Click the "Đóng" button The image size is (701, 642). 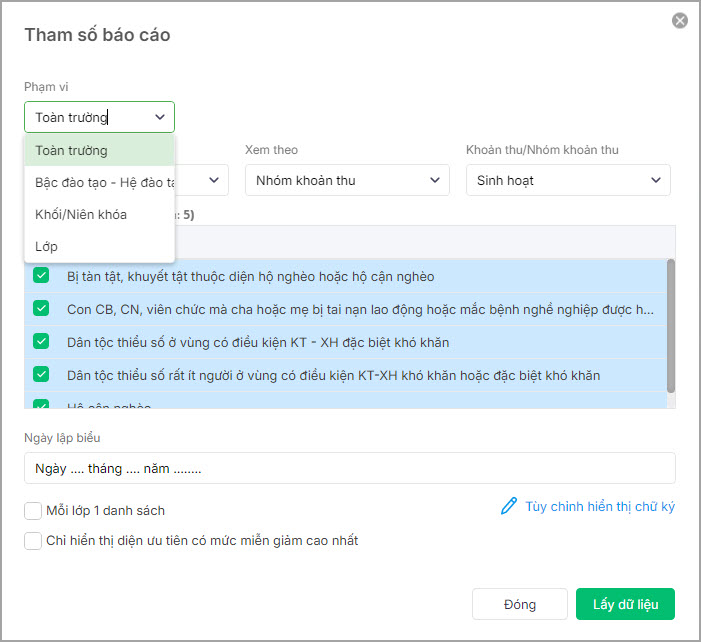(520, 604)
